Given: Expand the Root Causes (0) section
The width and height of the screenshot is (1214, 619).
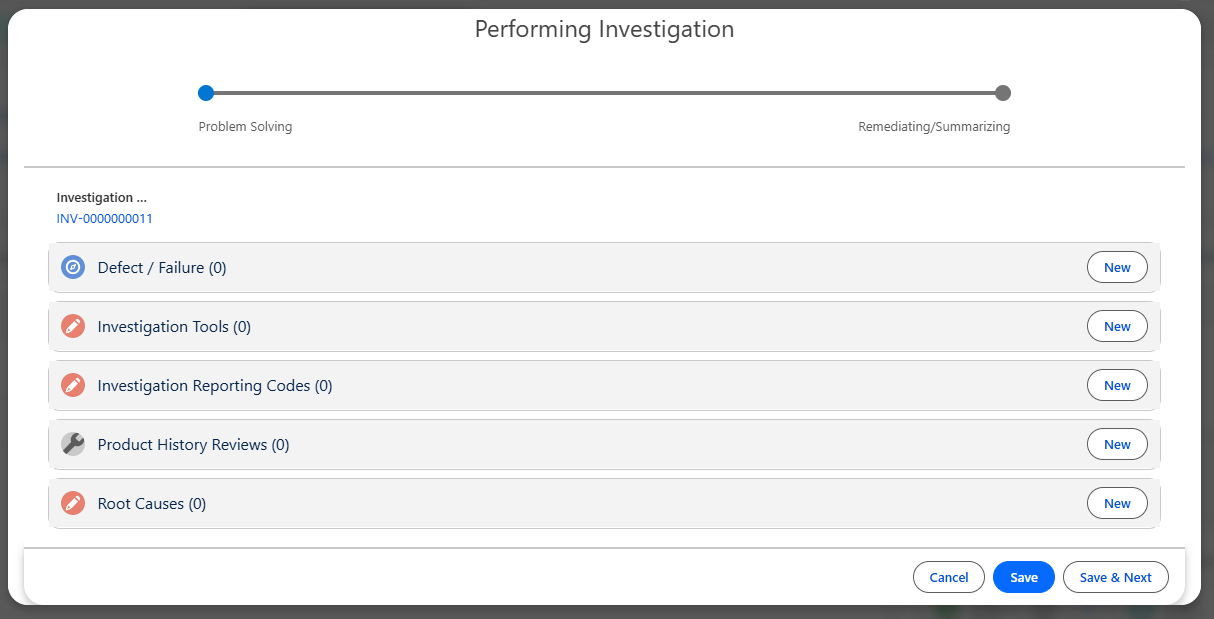Looking at the screenshot, I should click(152, 504).
